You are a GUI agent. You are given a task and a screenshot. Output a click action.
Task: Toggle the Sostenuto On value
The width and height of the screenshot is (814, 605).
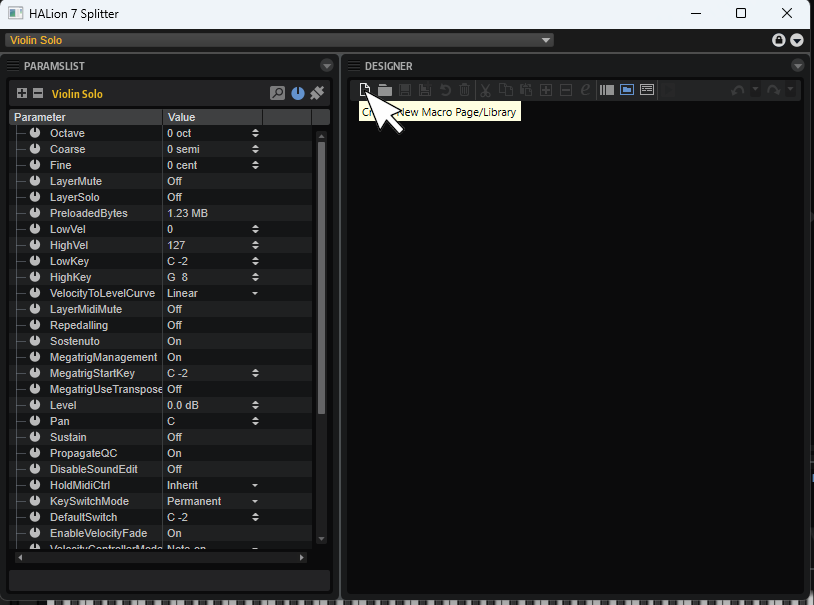point(174,341)
